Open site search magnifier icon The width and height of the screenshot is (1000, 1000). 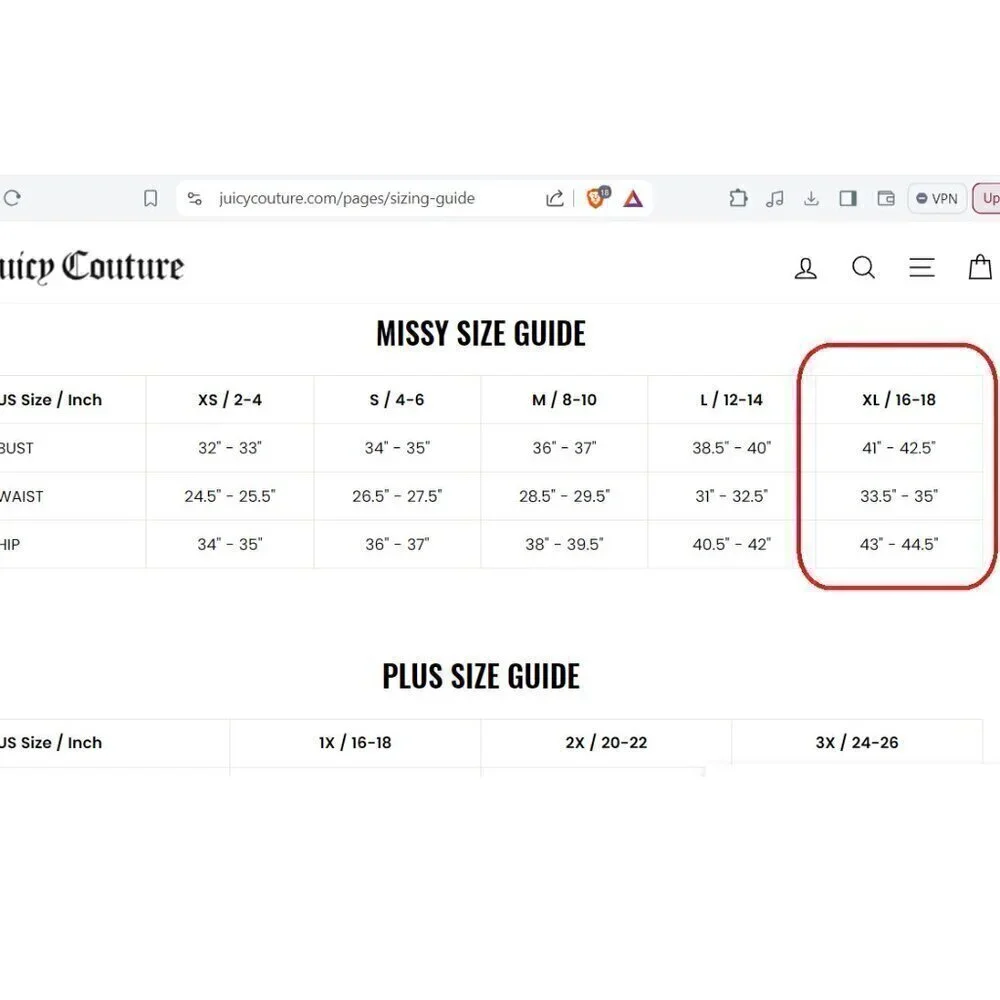point(864,267)
